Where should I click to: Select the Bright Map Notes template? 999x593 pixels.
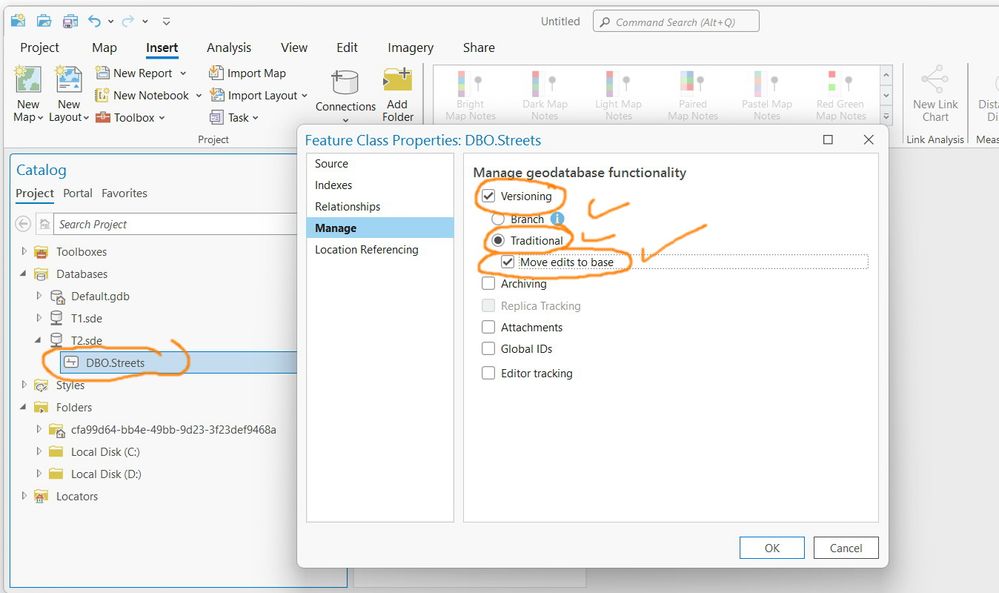click(470, 94)
